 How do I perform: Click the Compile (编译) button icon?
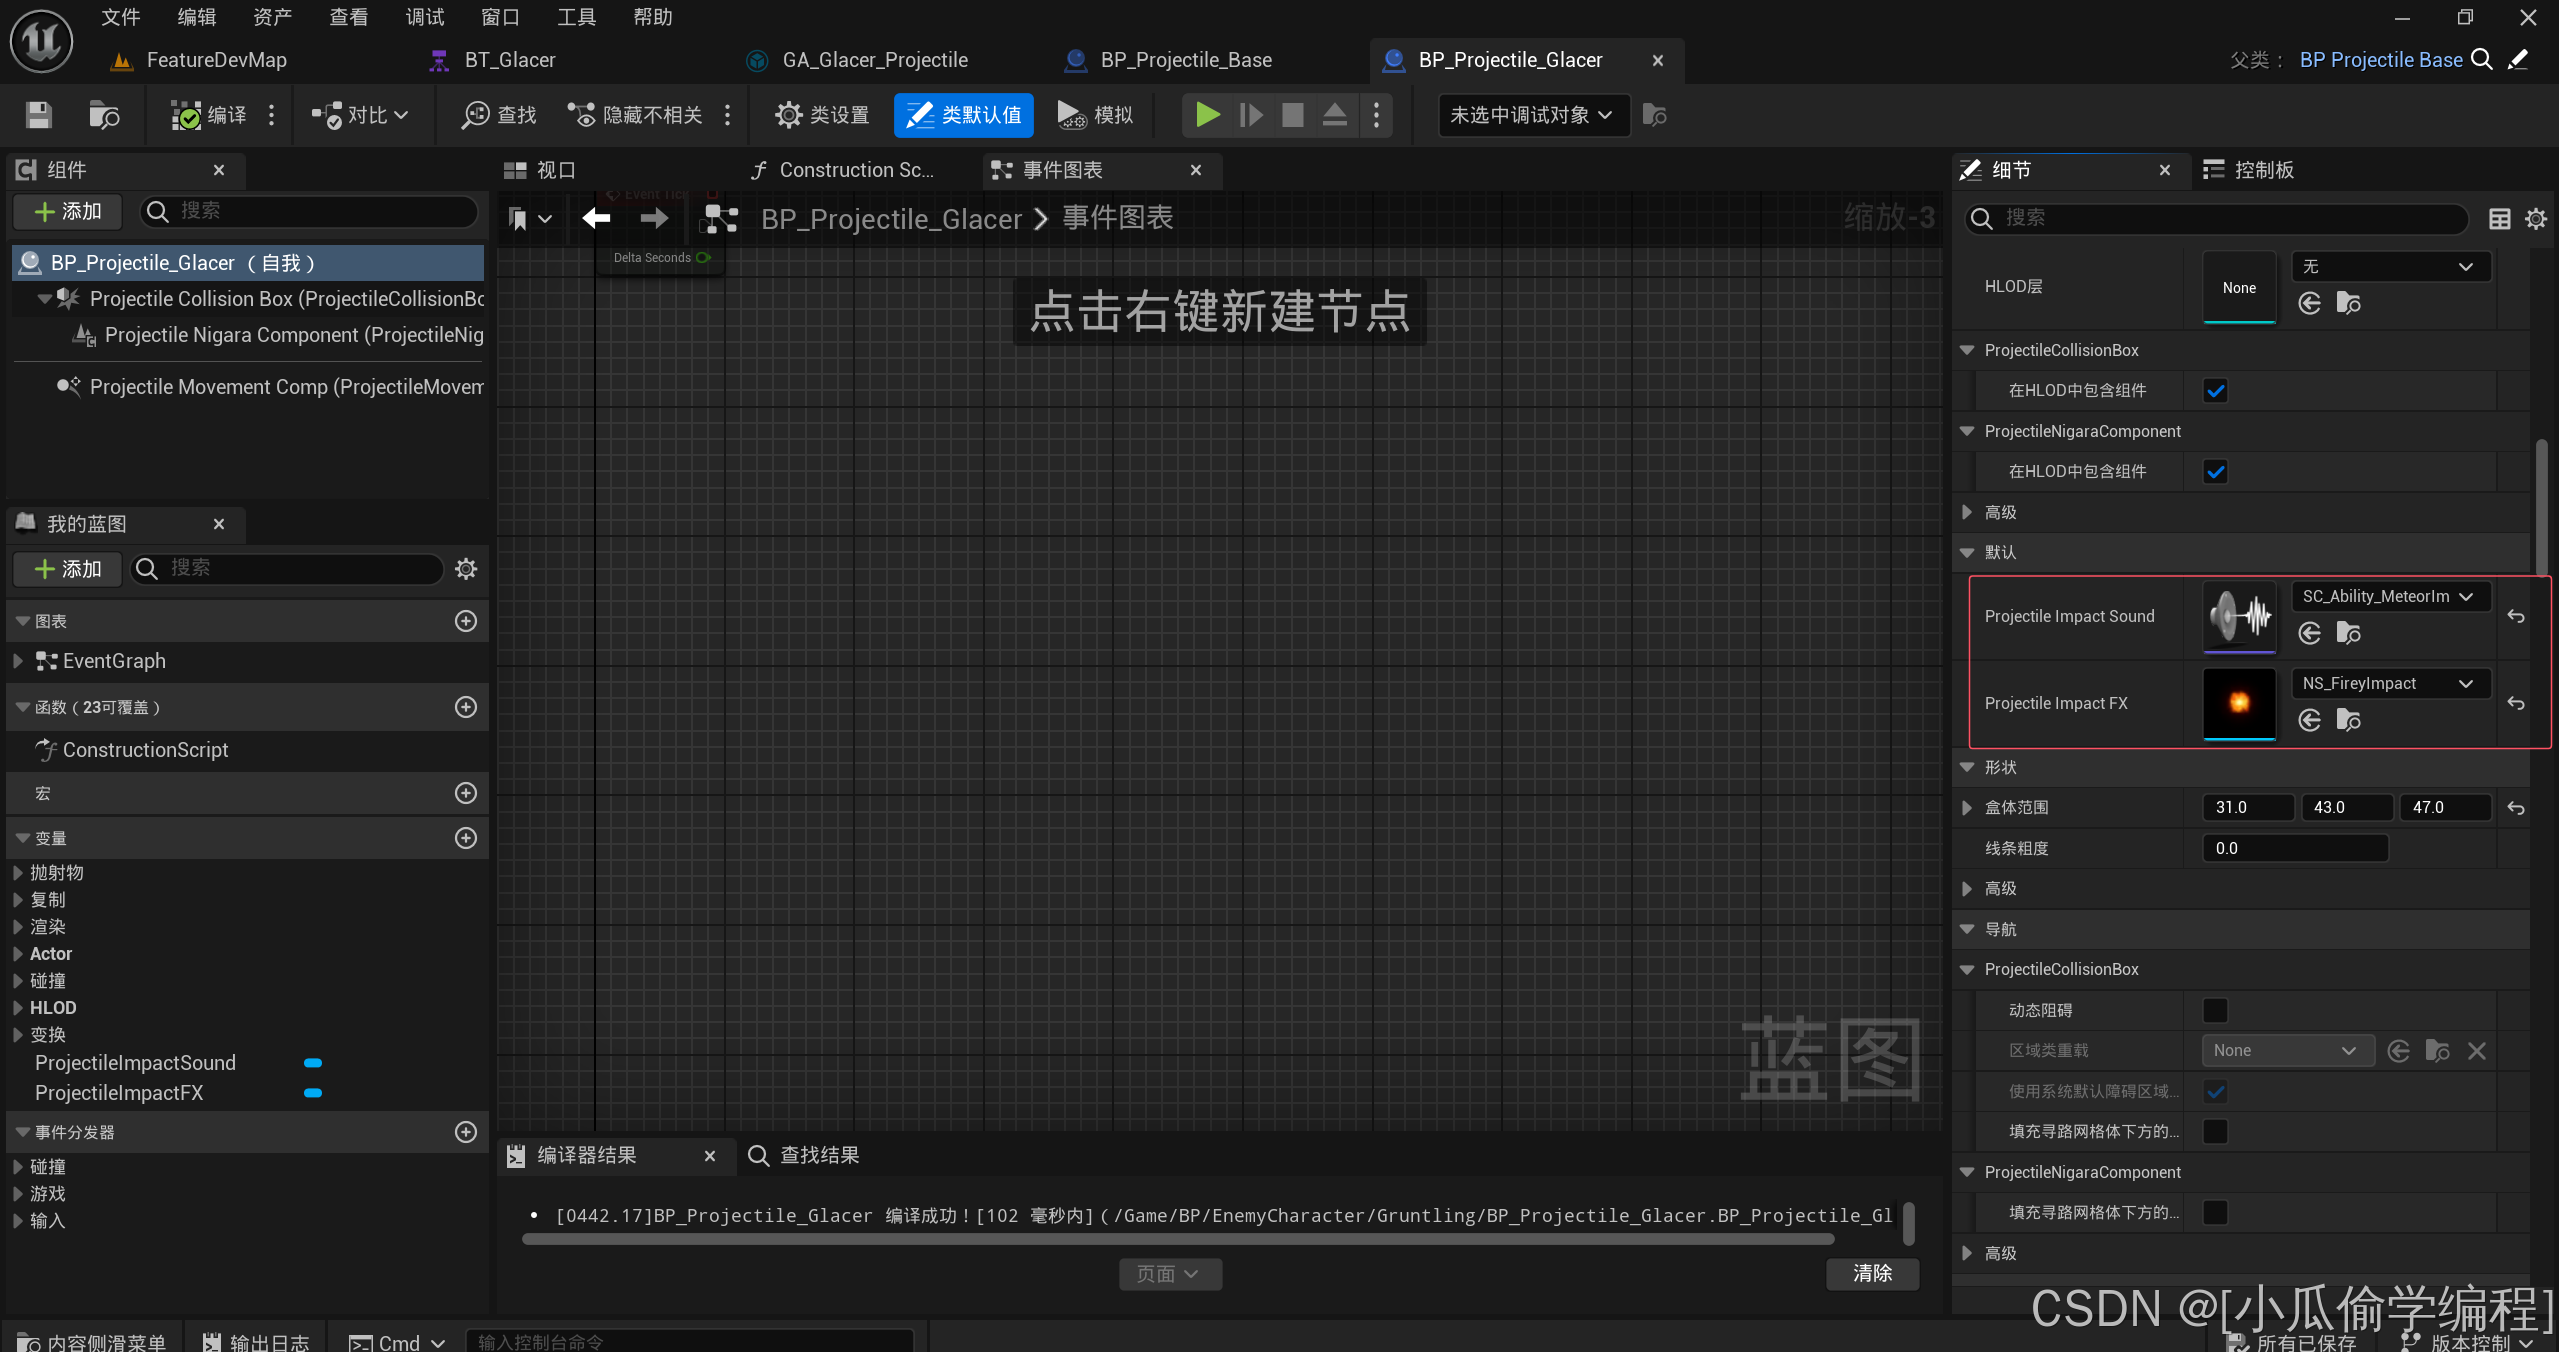coord(186,115)
